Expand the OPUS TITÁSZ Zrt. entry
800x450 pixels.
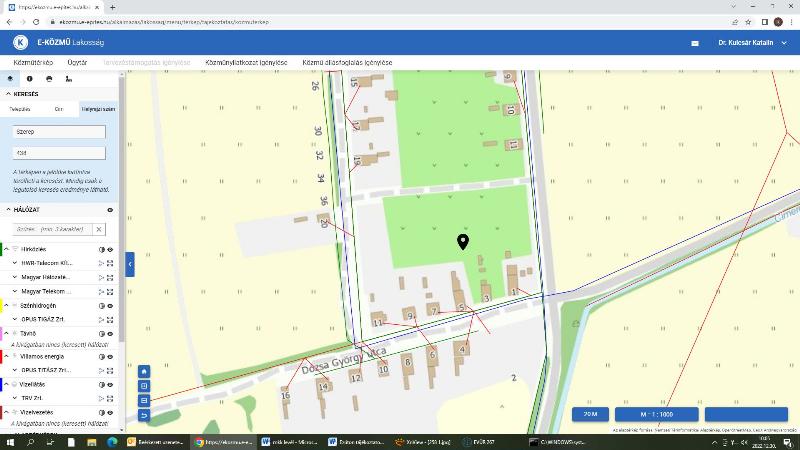pyautogui.click(x=15, y=370)
